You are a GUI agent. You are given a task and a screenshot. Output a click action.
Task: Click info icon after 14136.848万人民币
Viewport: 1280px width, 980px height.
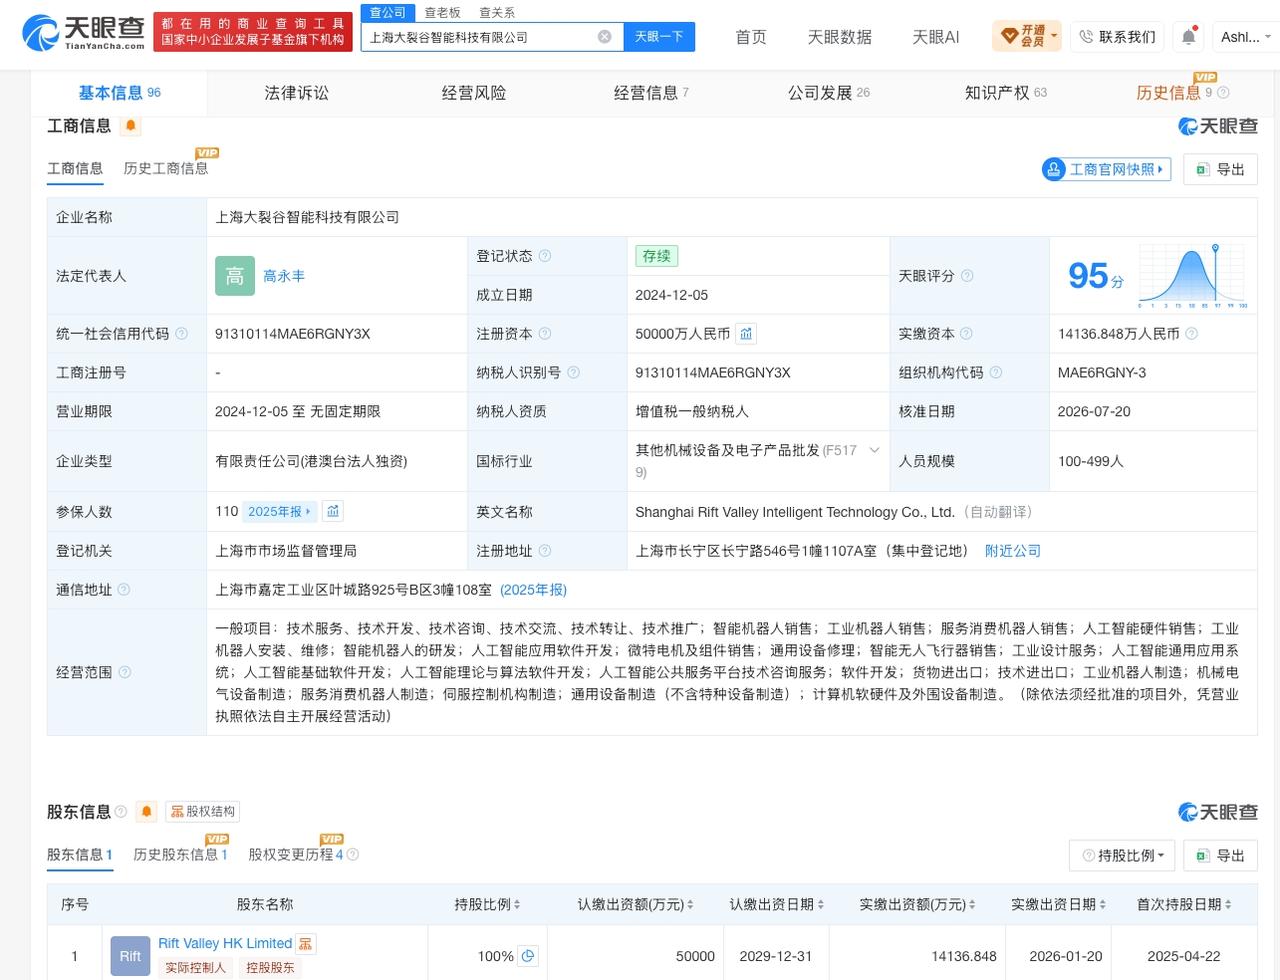coord(1192,334)
